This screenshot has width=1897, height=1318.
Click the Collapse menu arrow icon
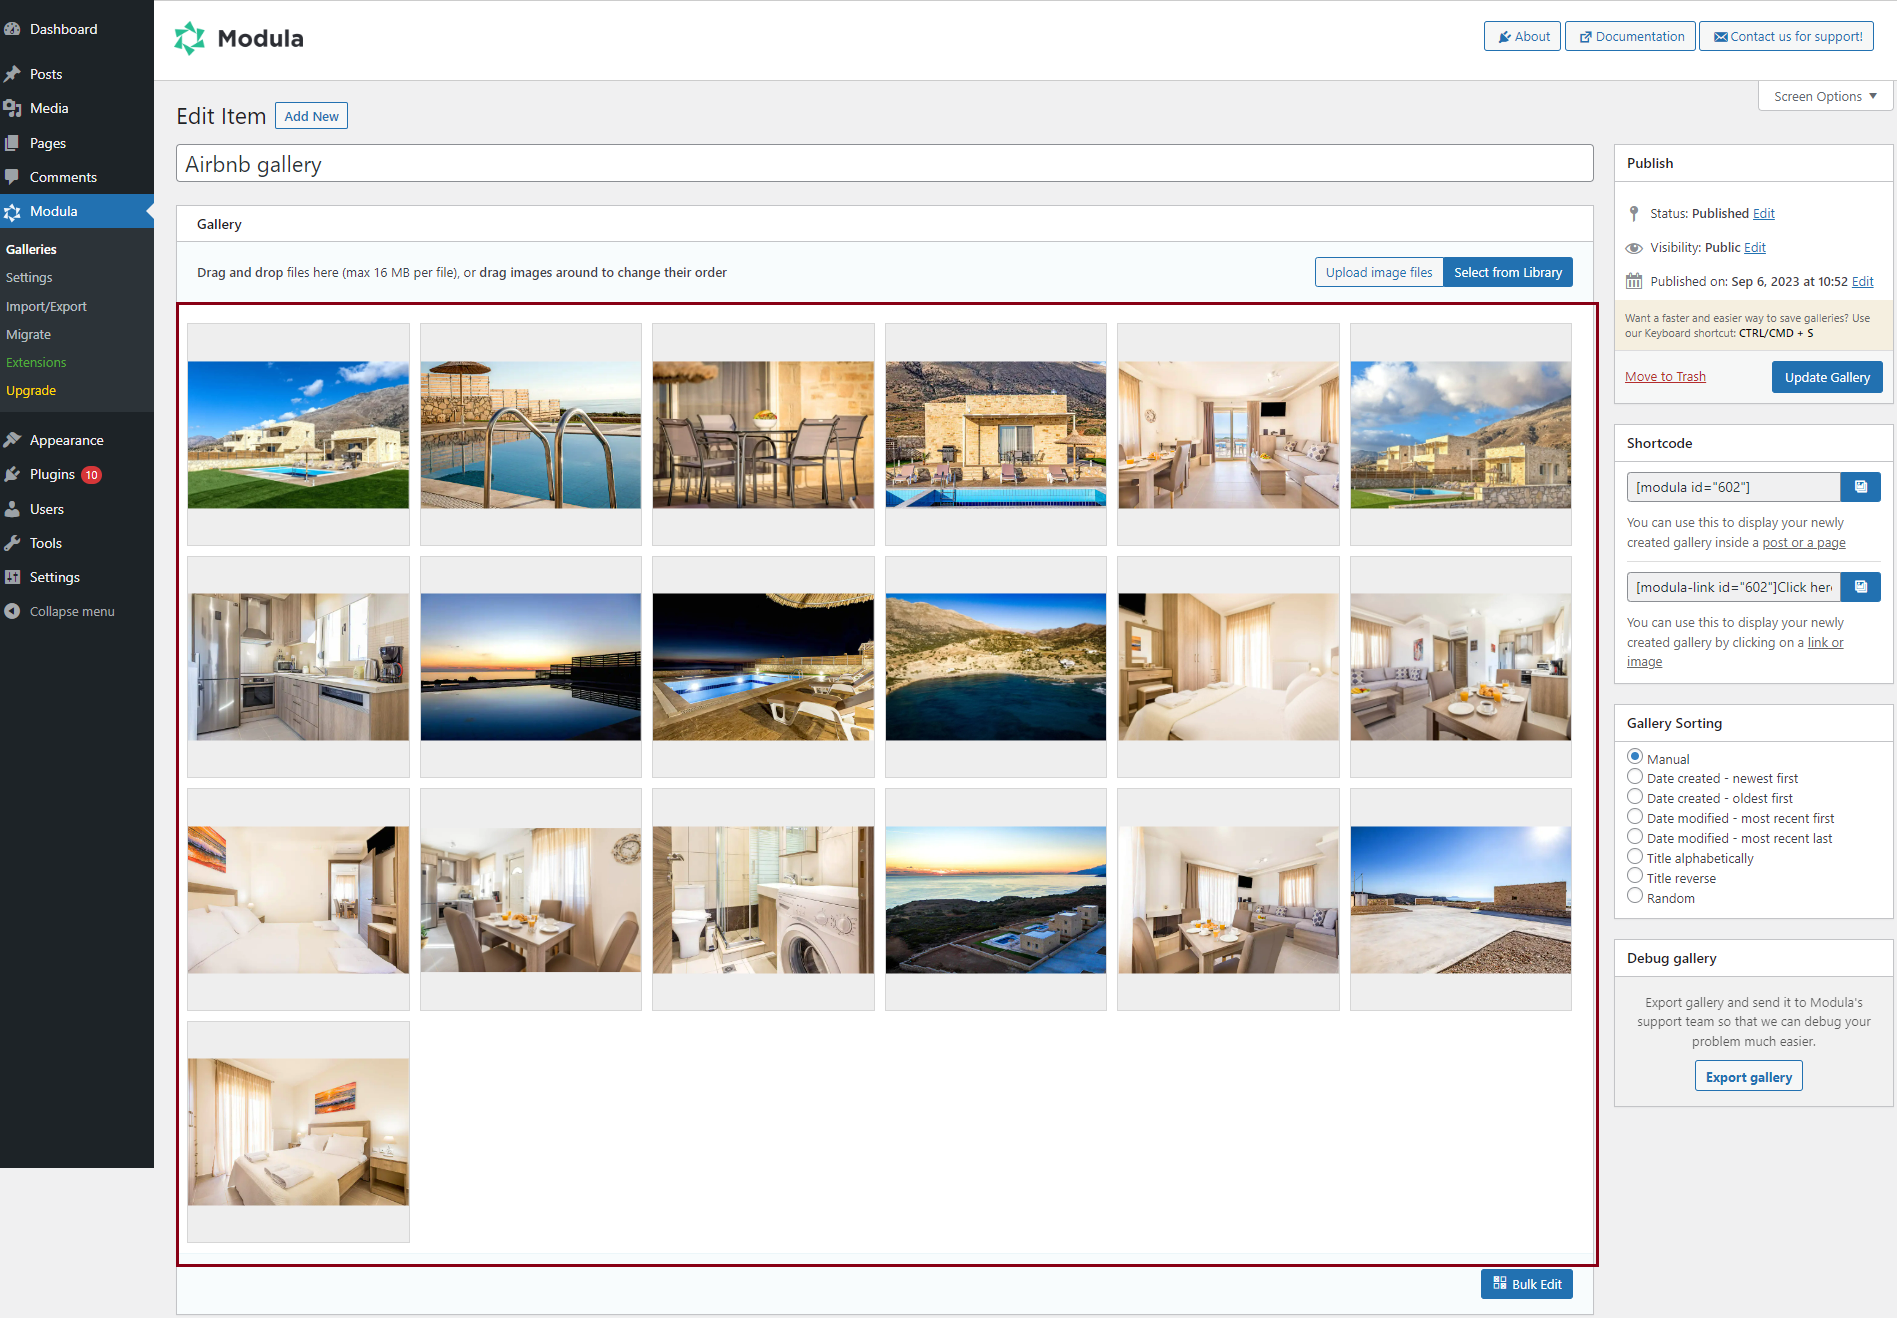coord(12,611)
